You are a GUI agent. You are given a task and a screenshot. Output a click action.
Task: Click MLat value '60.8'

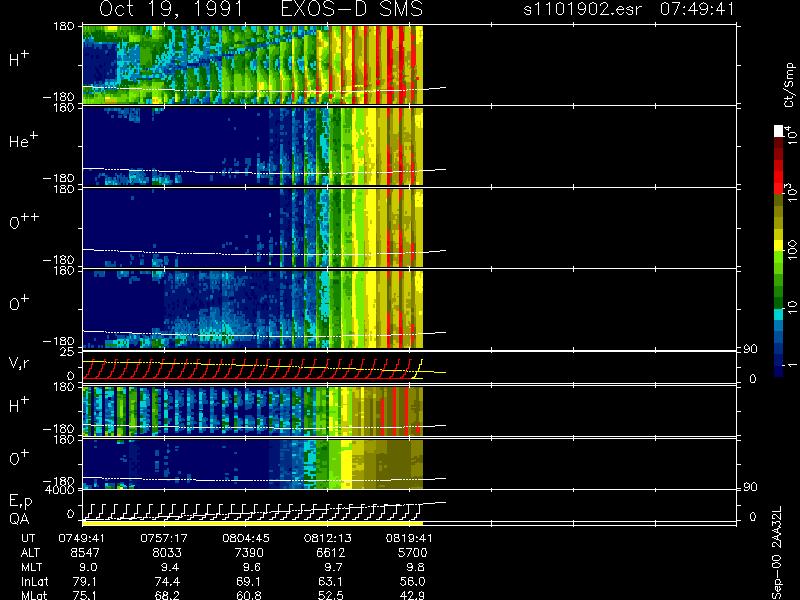[248, 595]
